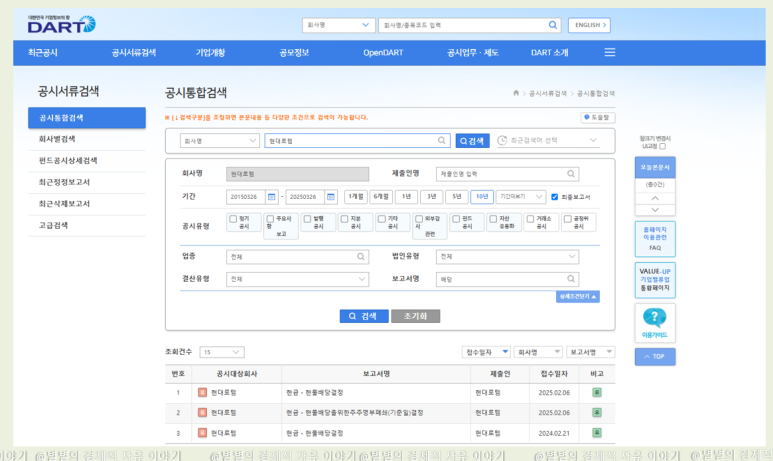773x461 pixels.
Task: Open the 회사명 dropdown in the top header
Action: pos(338,25)
